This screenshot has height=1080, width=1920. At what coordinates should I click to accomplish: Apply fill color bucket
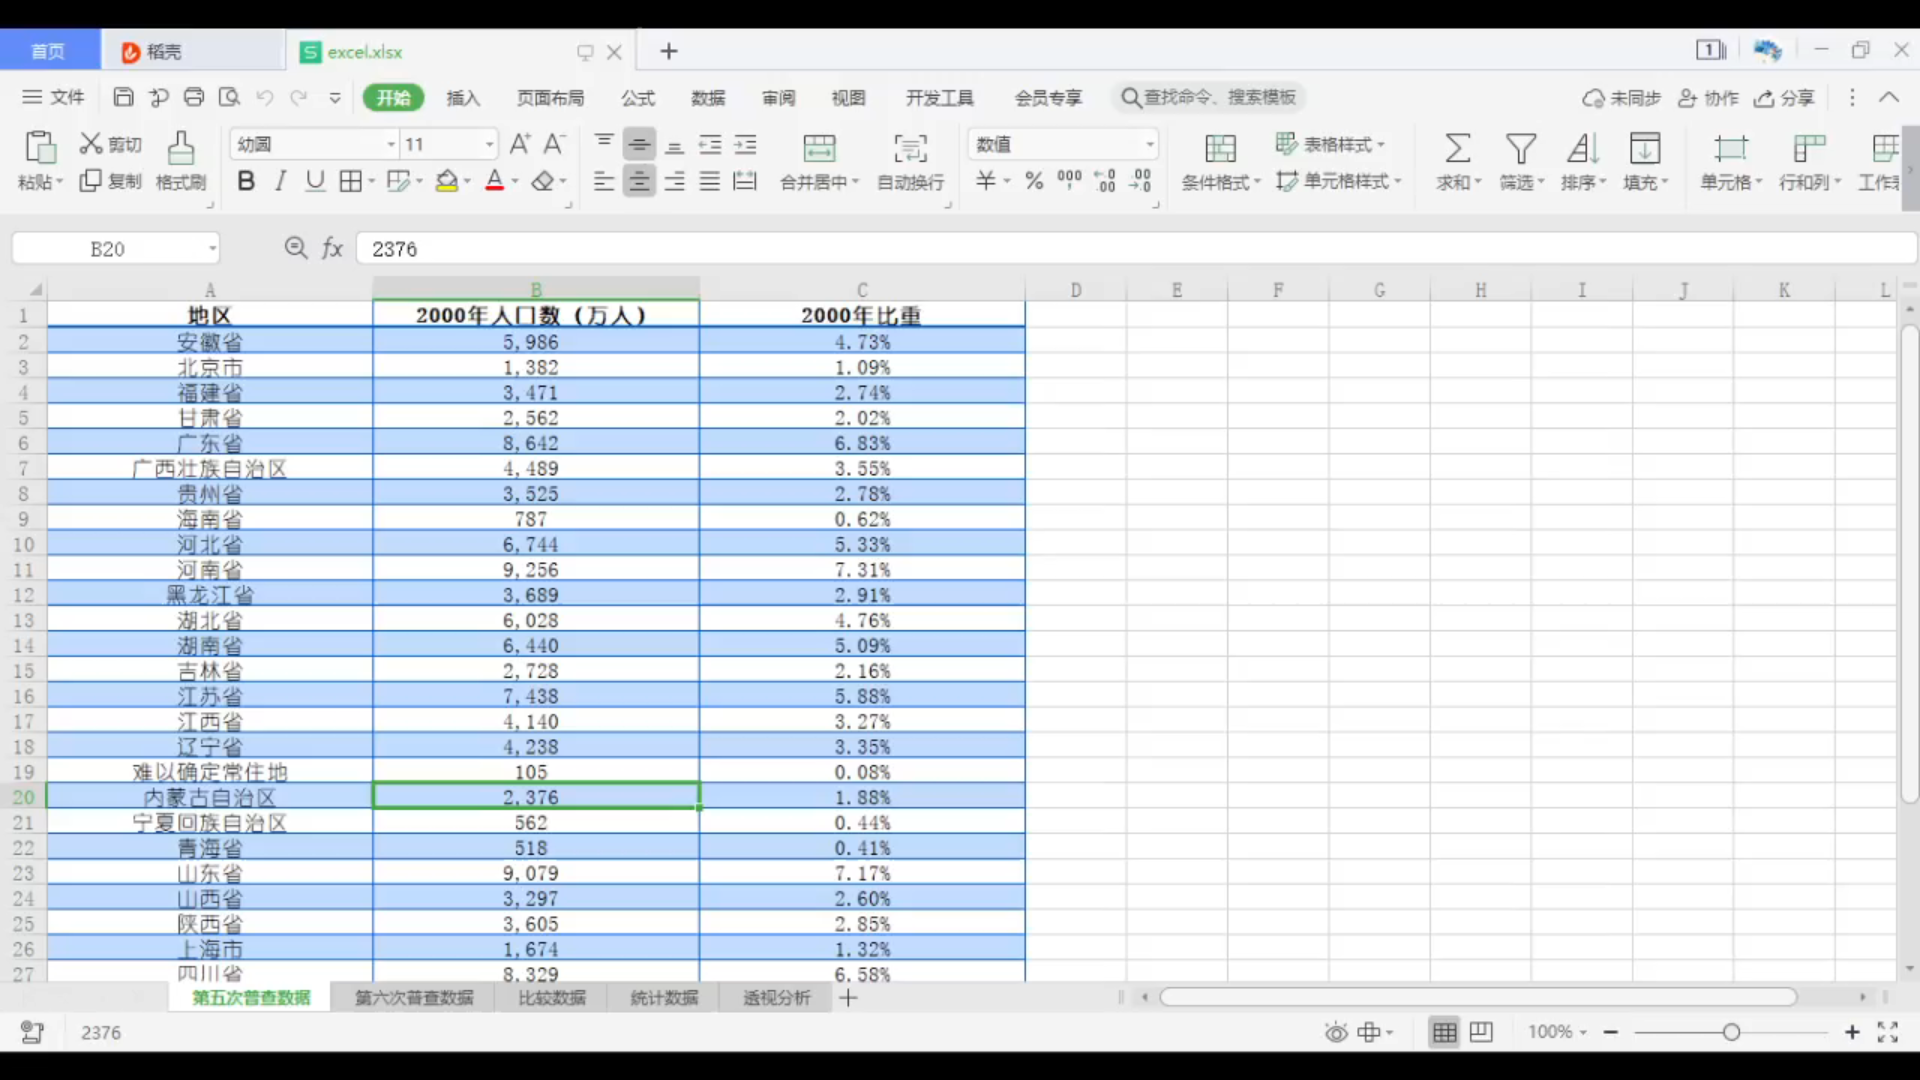447,181
